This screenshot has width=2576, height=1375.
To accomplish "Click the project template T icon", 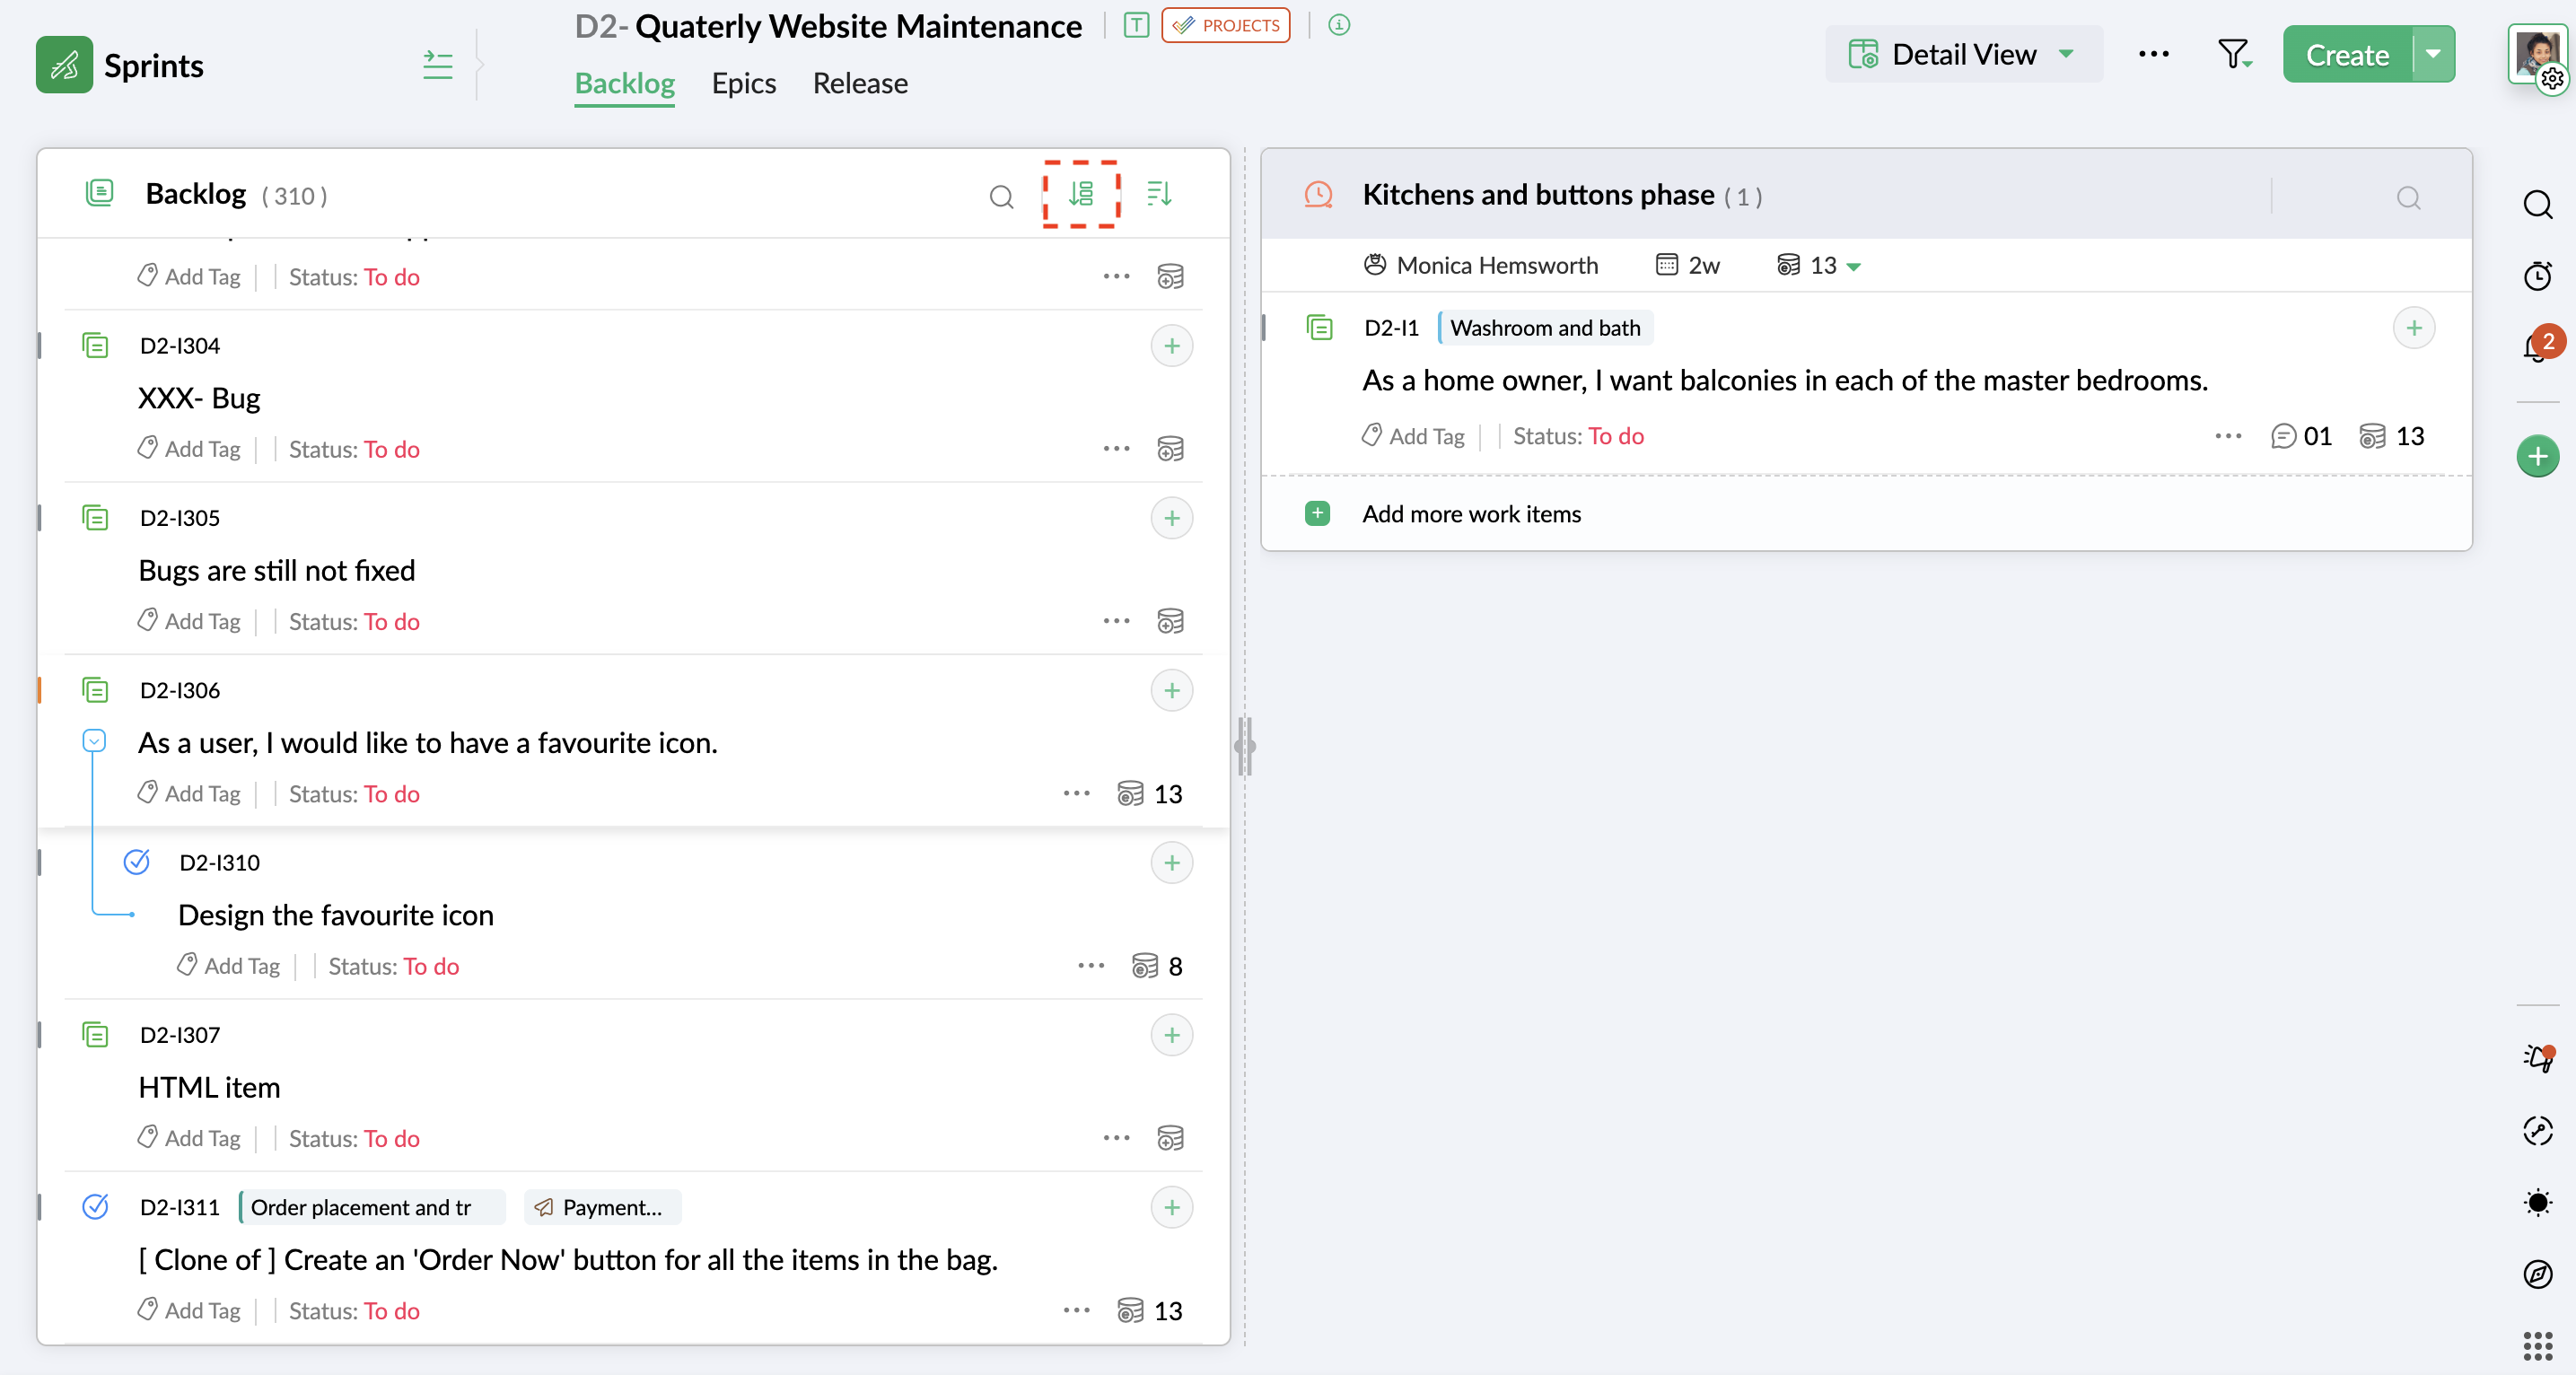I will (1135, 25).
